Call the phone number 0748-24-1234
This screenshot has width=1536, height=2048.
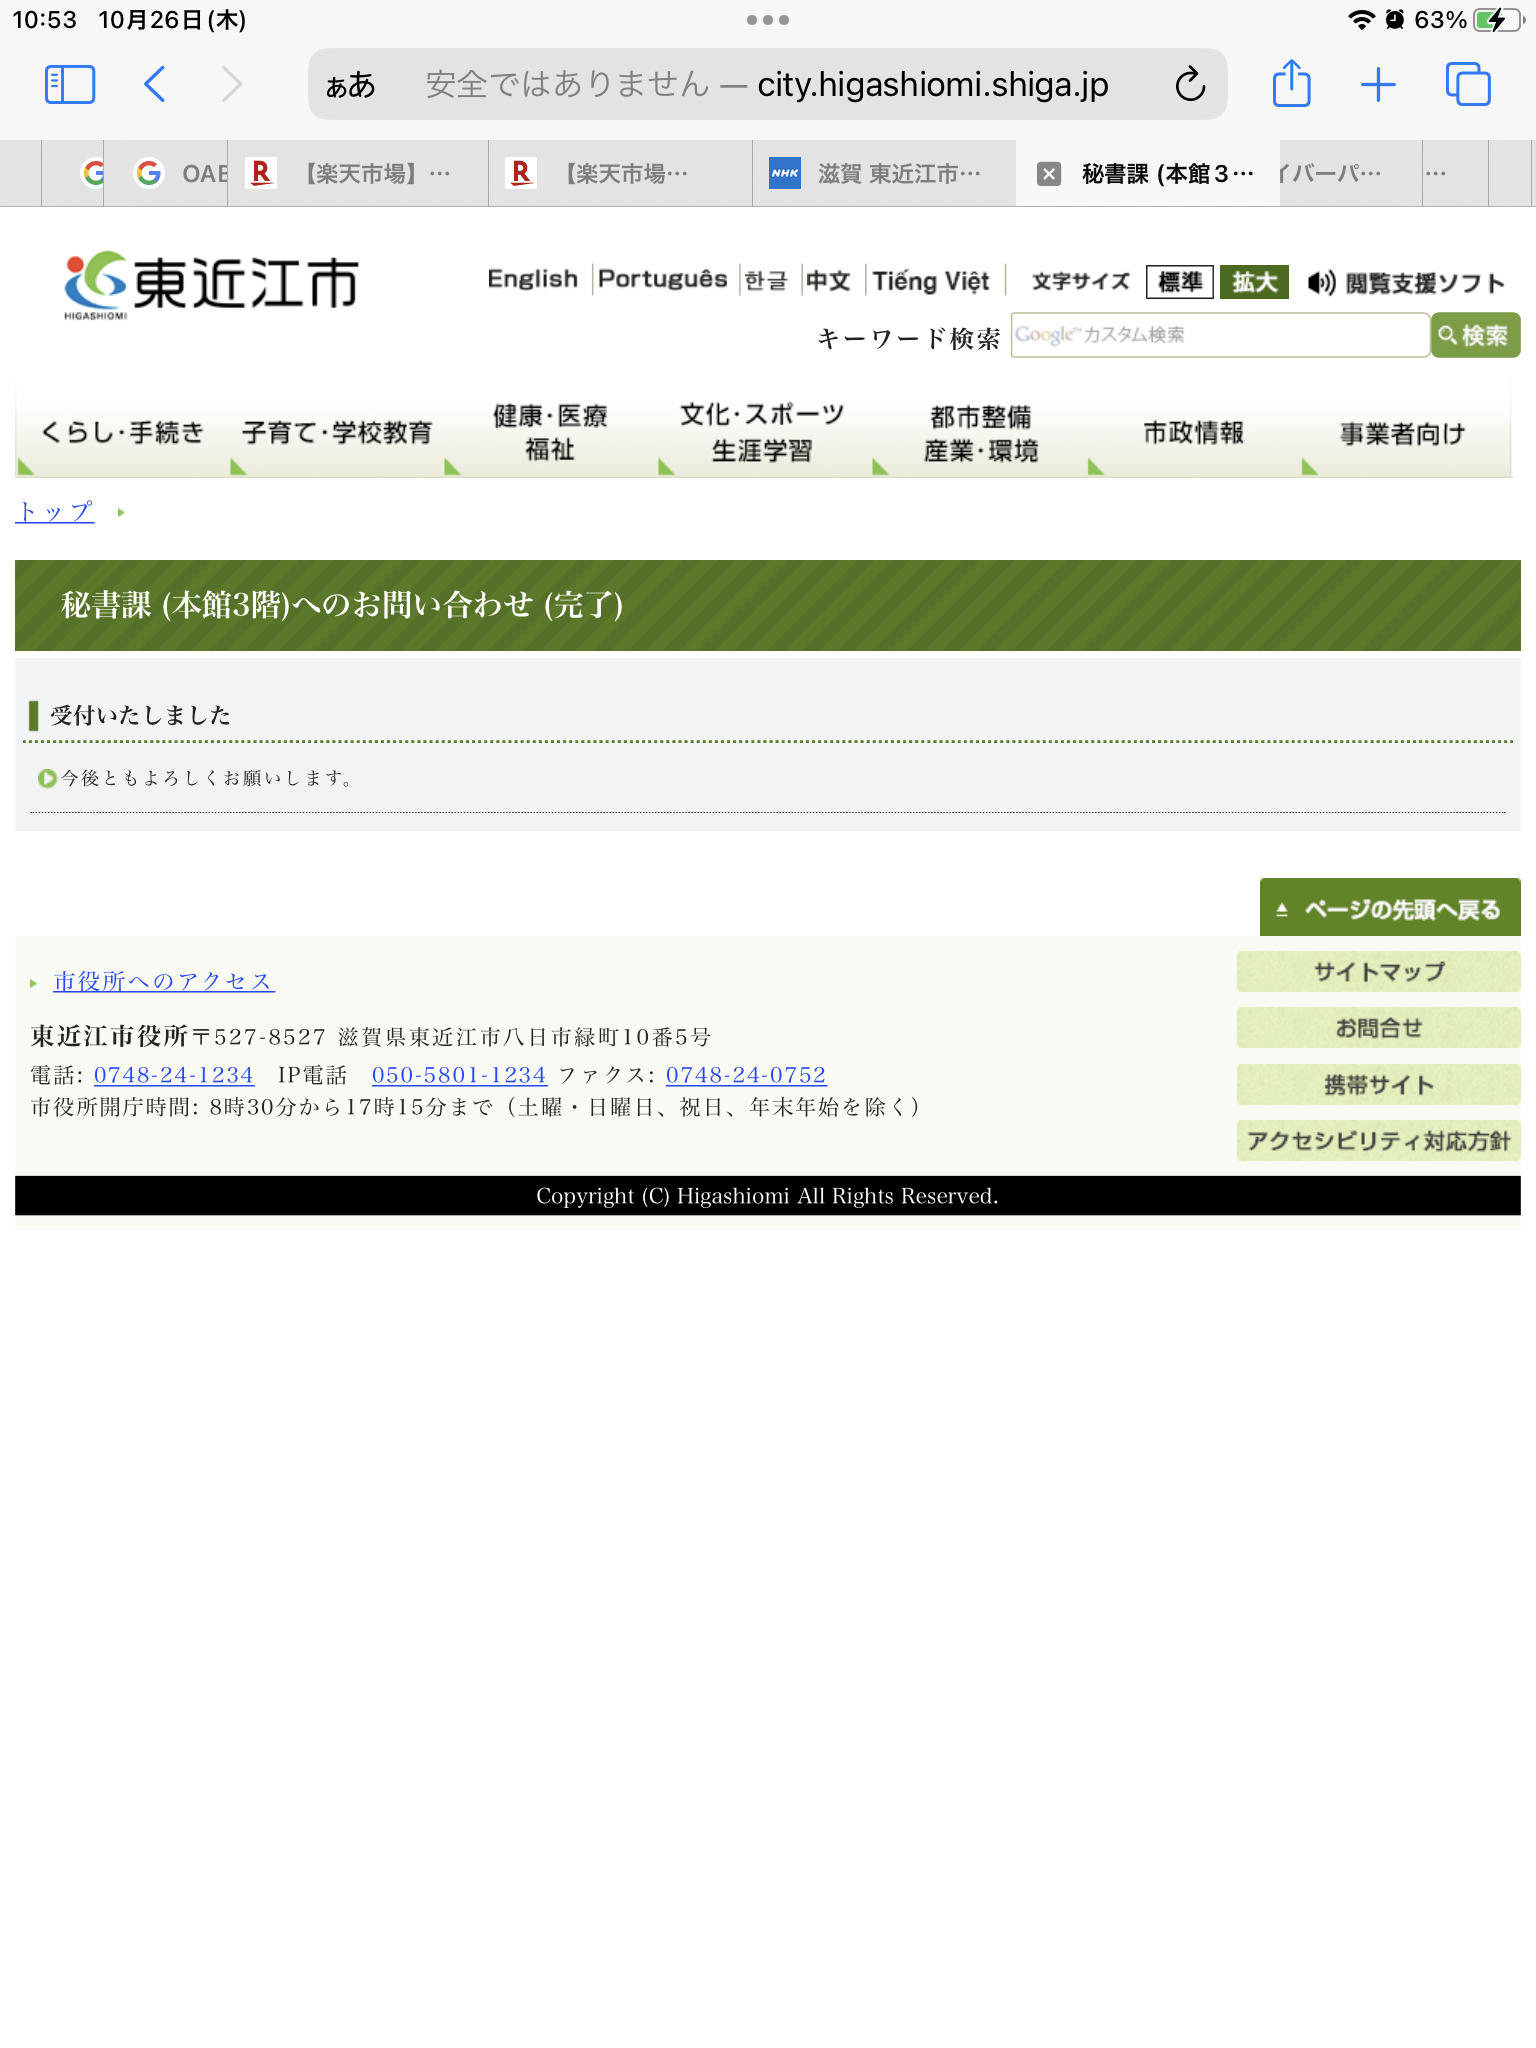[174, 1075]
